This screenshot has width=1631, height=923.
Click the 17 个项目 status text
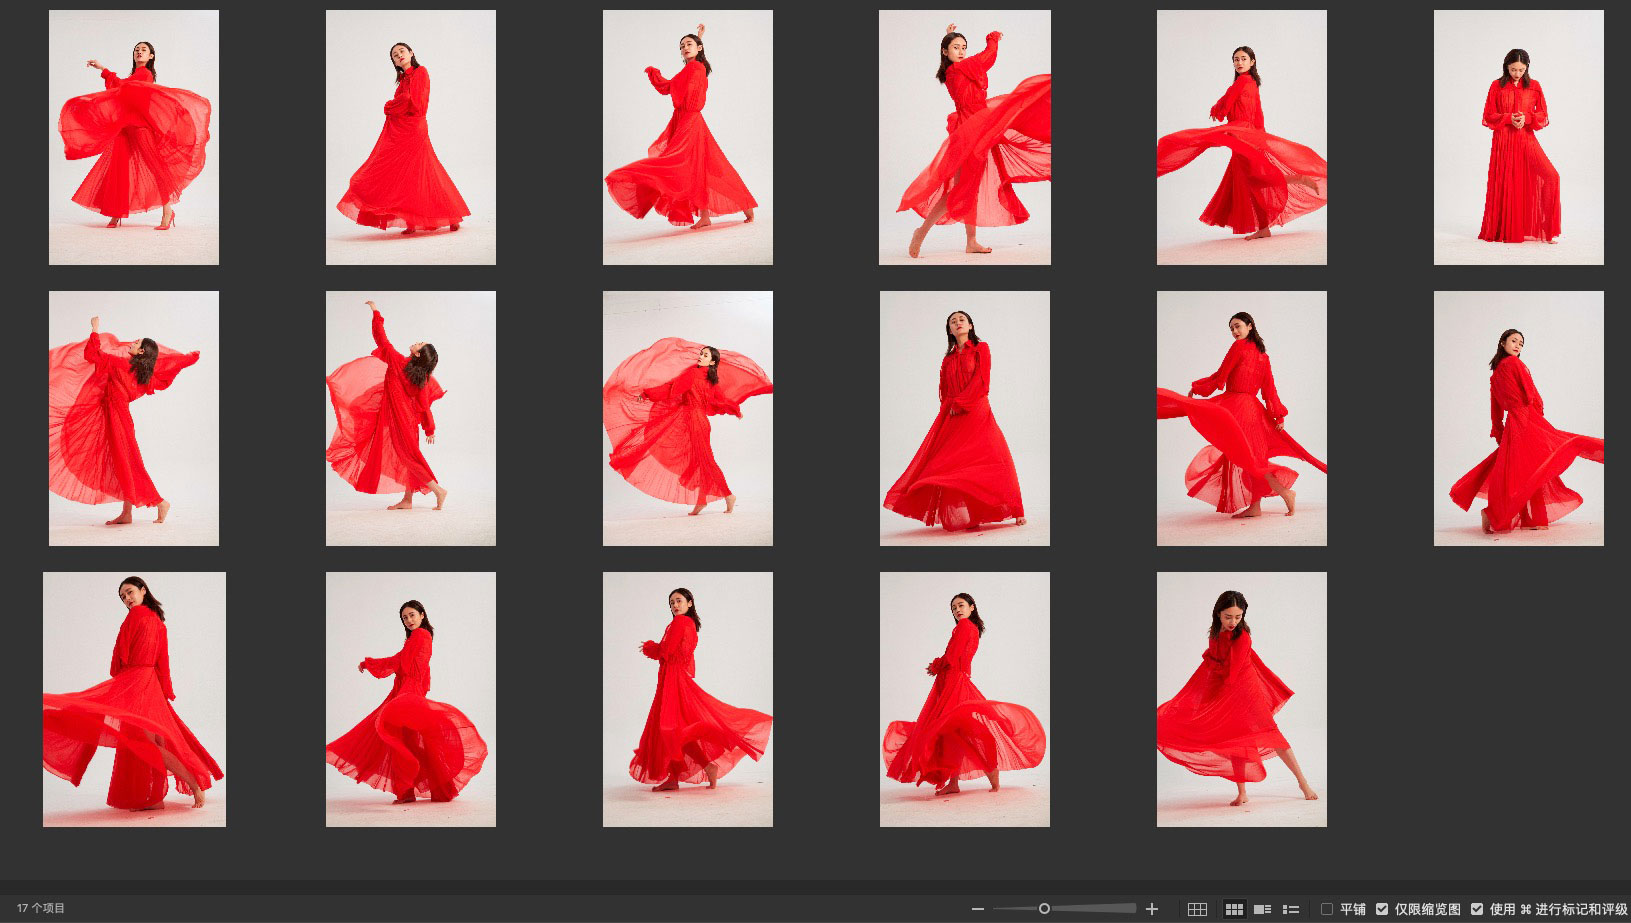[41, 908]
